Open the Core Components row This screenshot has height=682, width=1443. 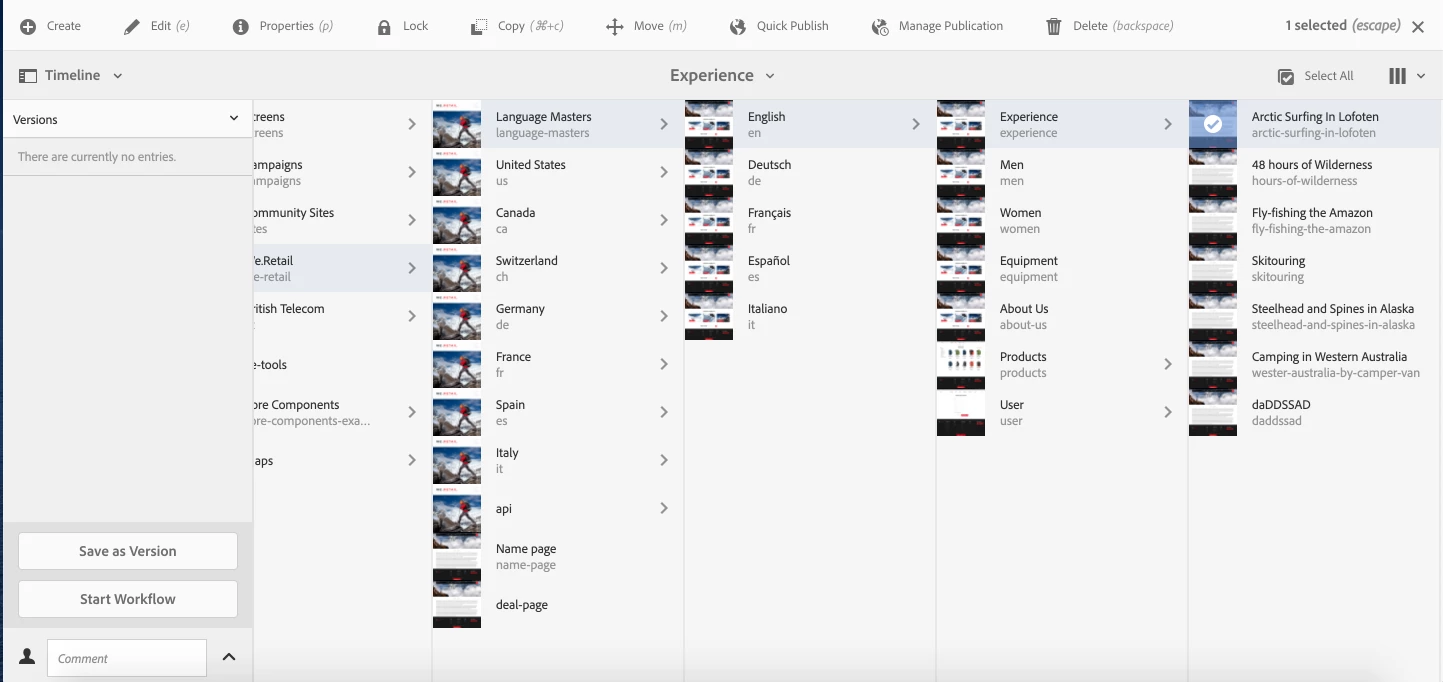(341, 412)
